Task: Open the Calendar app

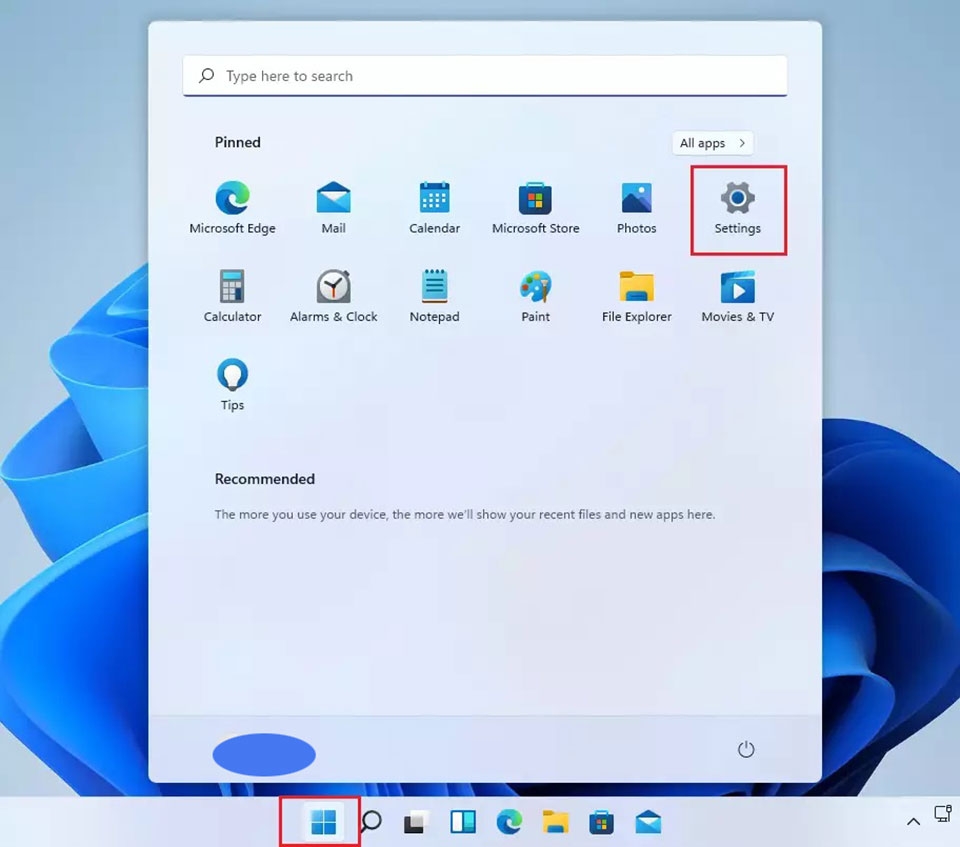Action: tap(434, 199)
